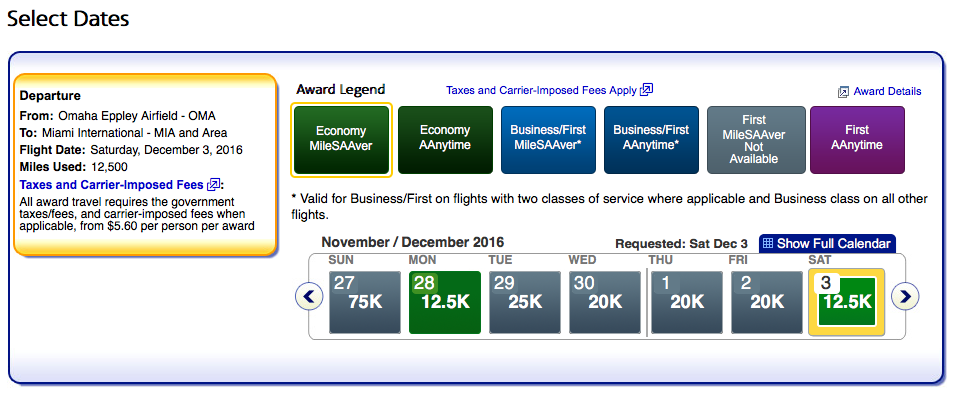
Task: Pick Wednesday 30 at 20K miles
Action: (x=605, y=303)
